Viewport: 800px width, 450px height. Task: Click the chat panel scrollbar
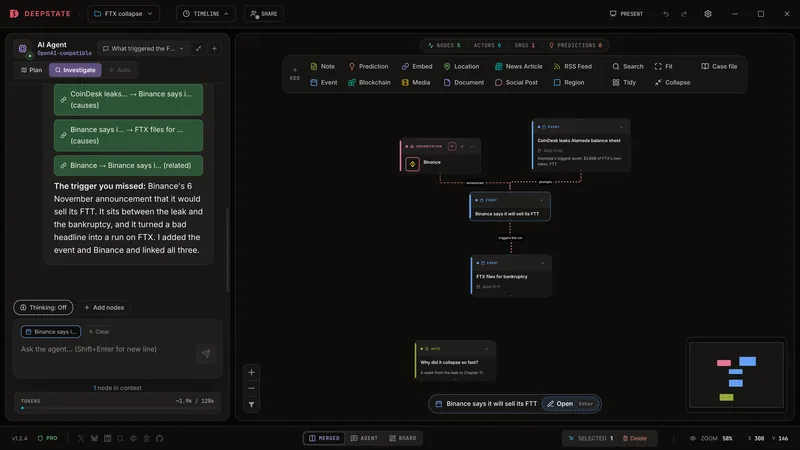point(227,250)
